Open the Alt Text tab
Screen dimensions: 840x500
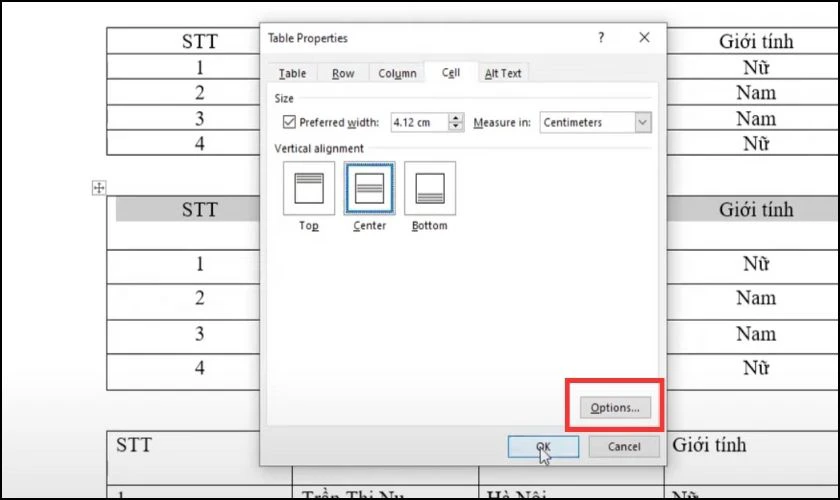point(503,73)
